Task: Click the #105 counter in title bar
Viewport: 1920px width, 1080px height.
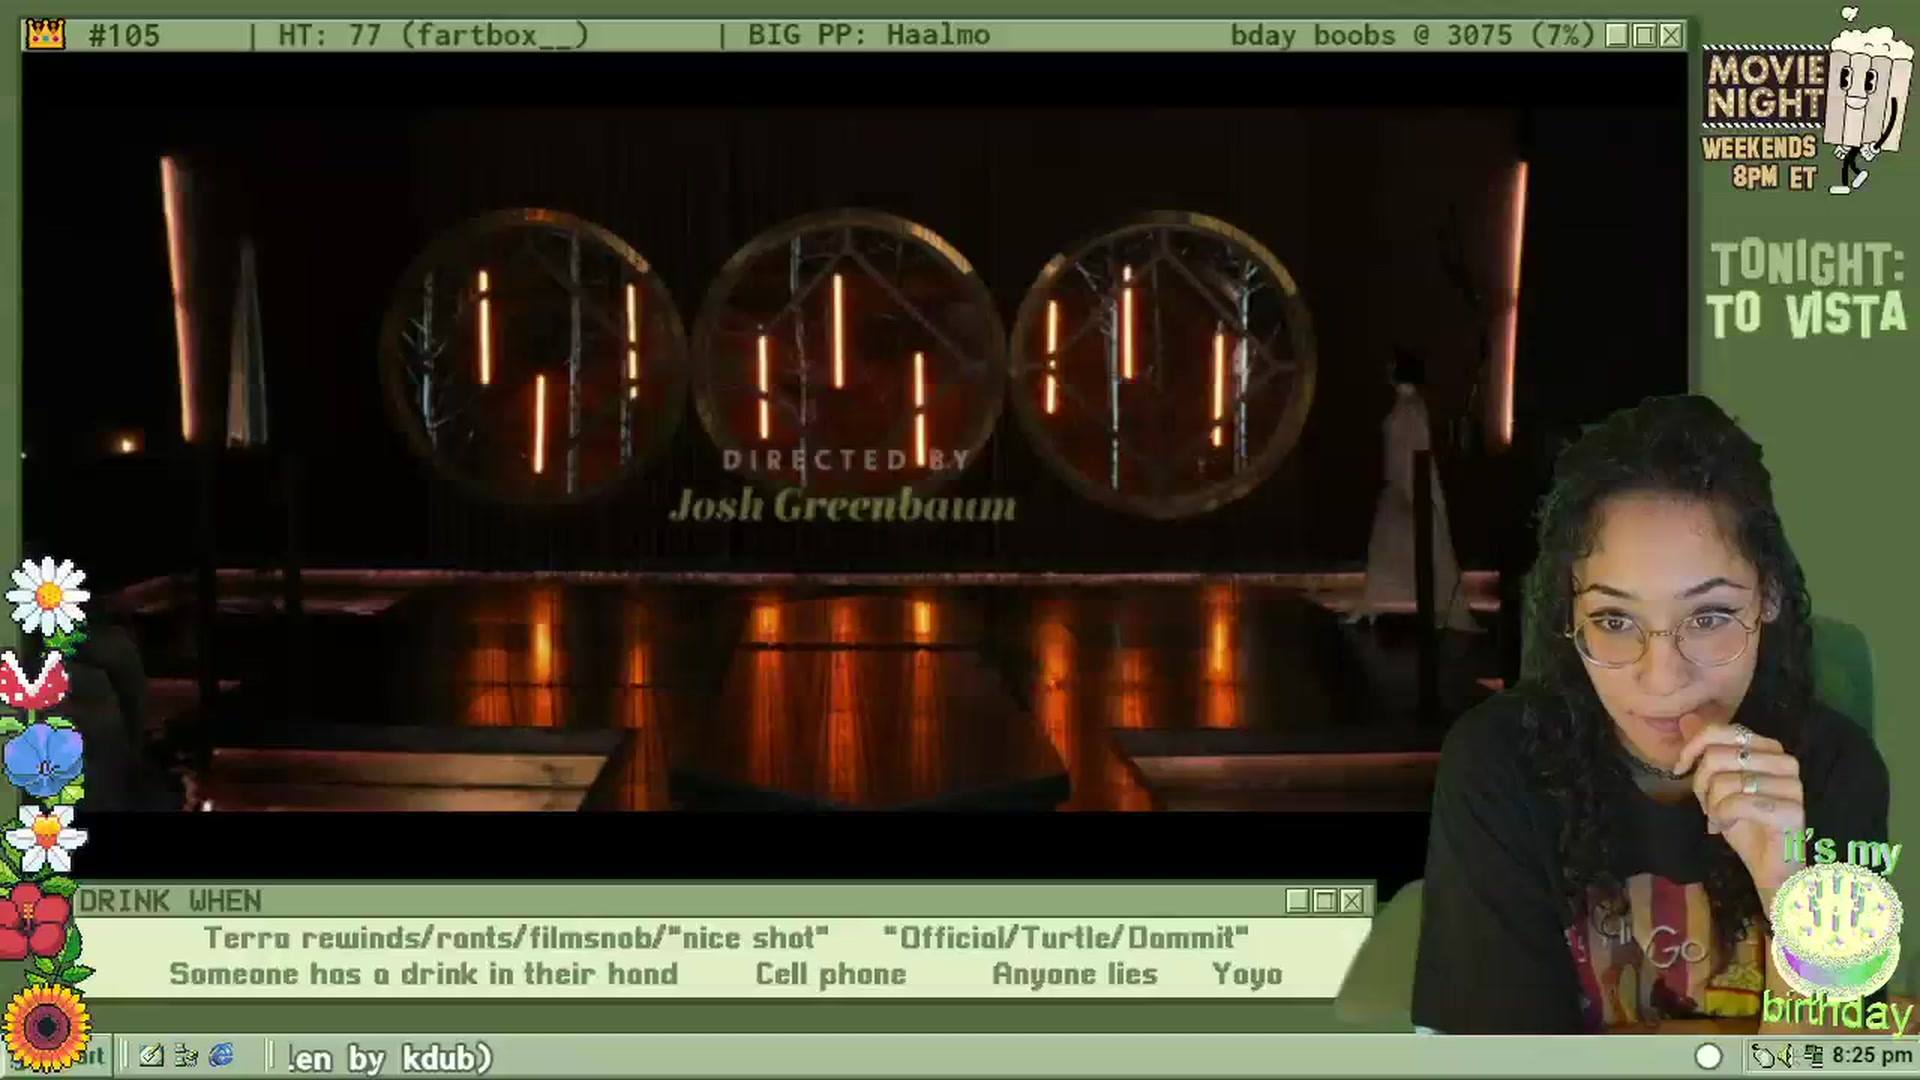Action: click(124, 35)
